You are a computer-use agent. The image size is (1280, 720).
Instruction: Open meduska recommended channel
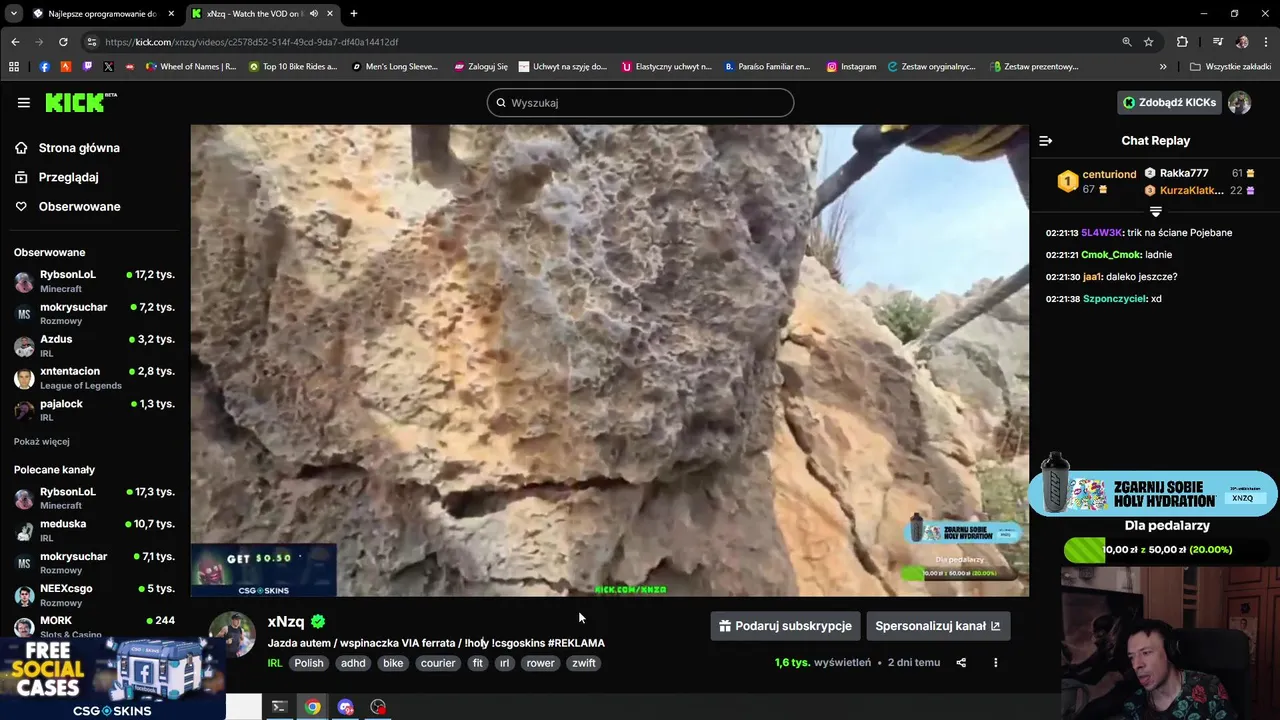(x=94, y=530)
